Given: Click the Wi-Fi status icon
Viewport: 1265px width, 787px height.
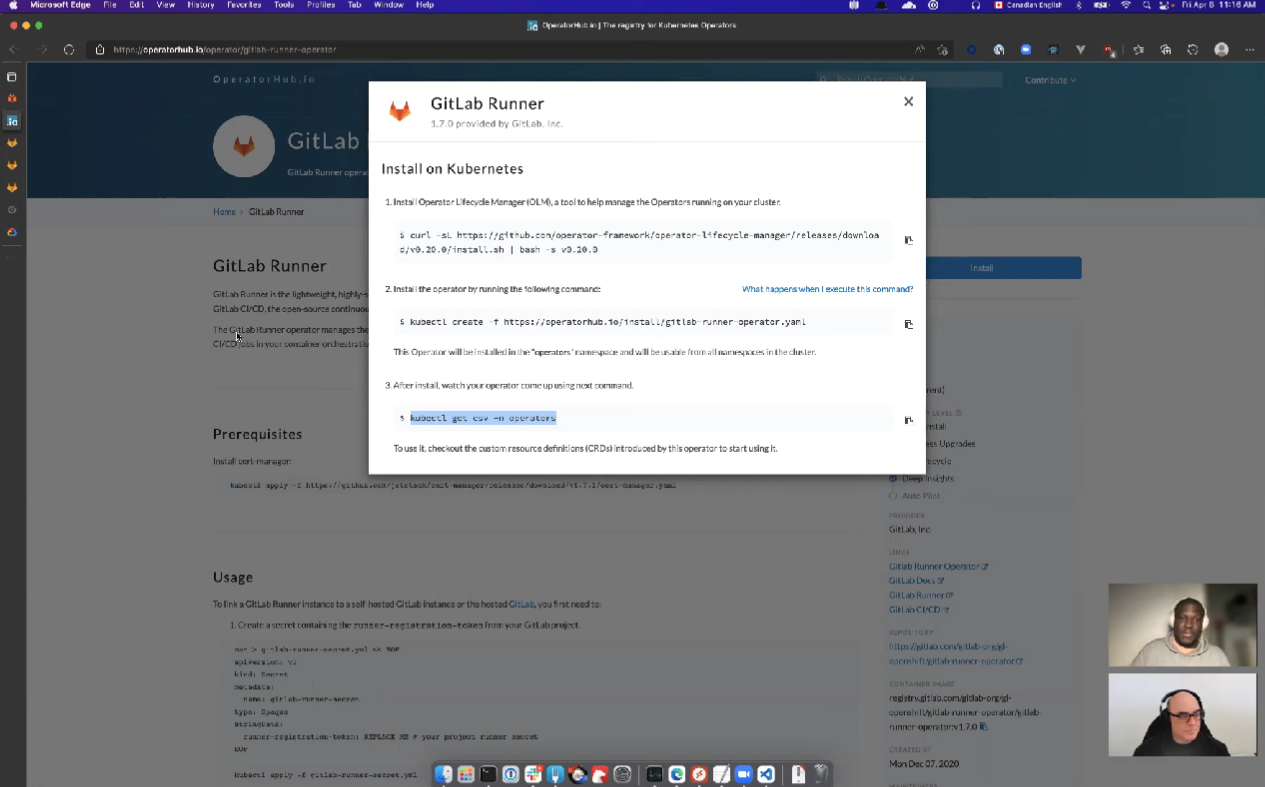Looking at the screenshot, I should pyautogui.click(x=1126, y=5).
